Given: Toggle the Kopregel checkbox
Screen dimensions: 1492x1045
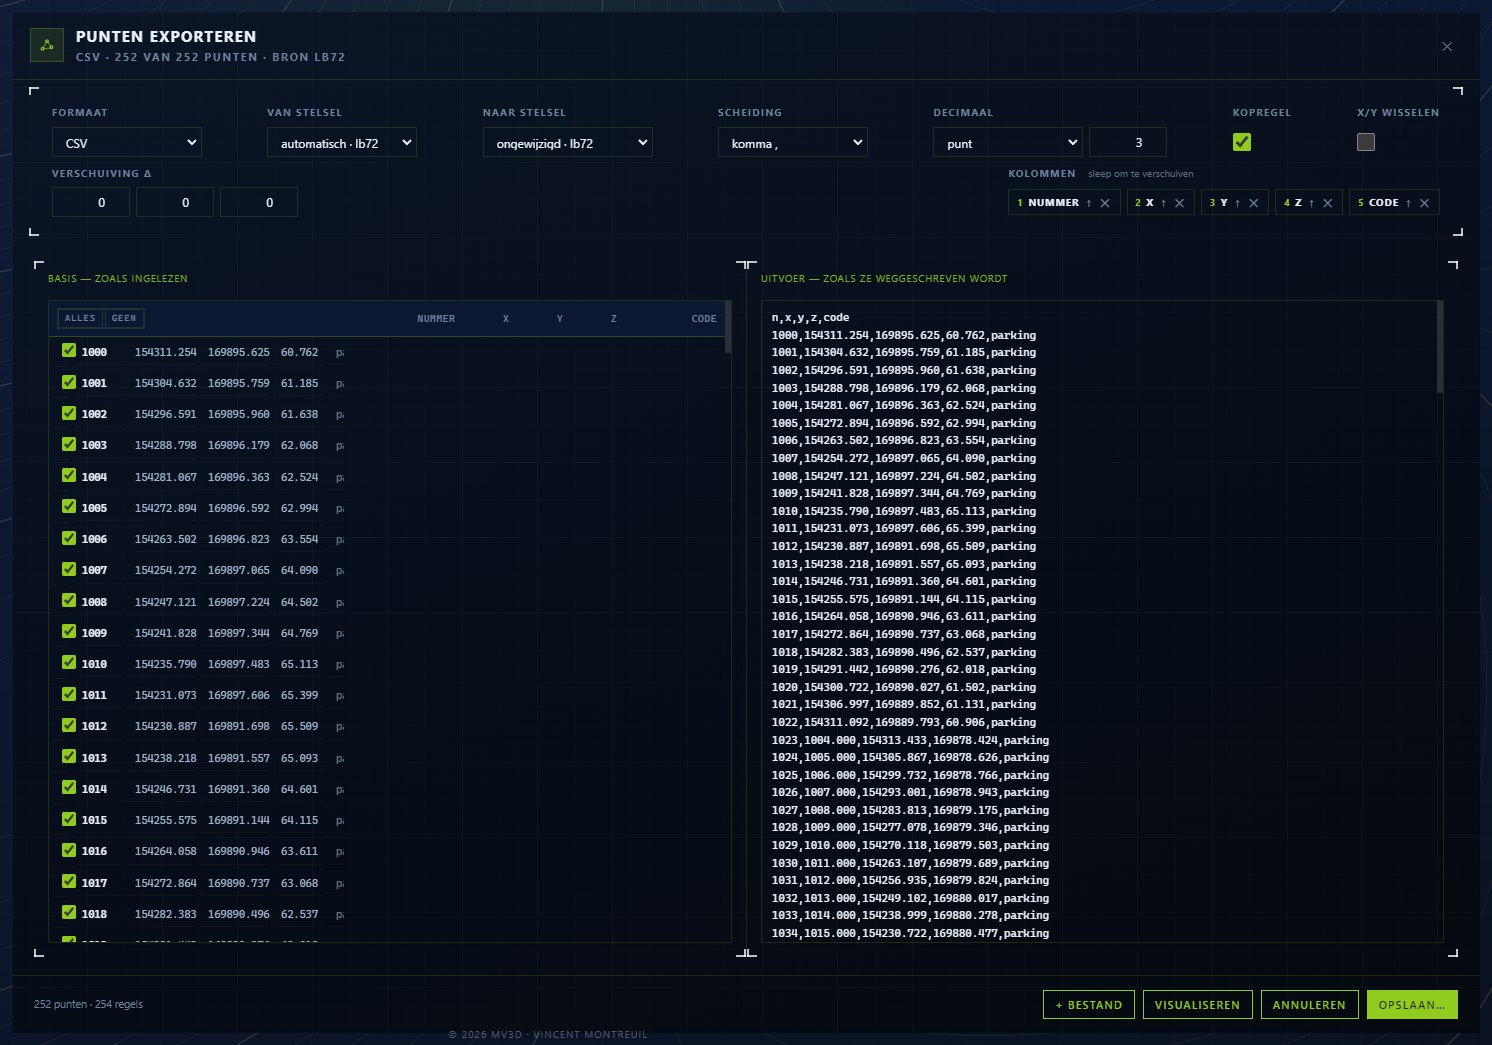Looking at the screenshot, I should click(1242, 142).
